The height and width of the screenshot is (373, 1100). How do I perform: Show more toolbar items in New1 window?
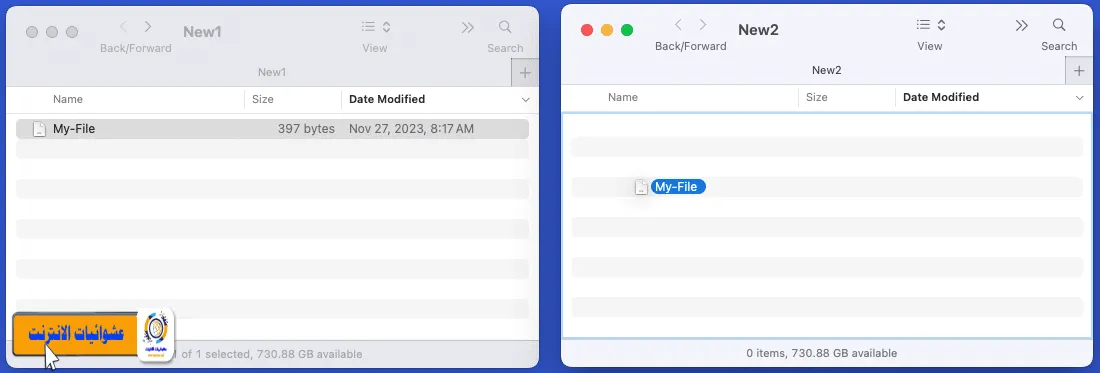coord(468,27)
